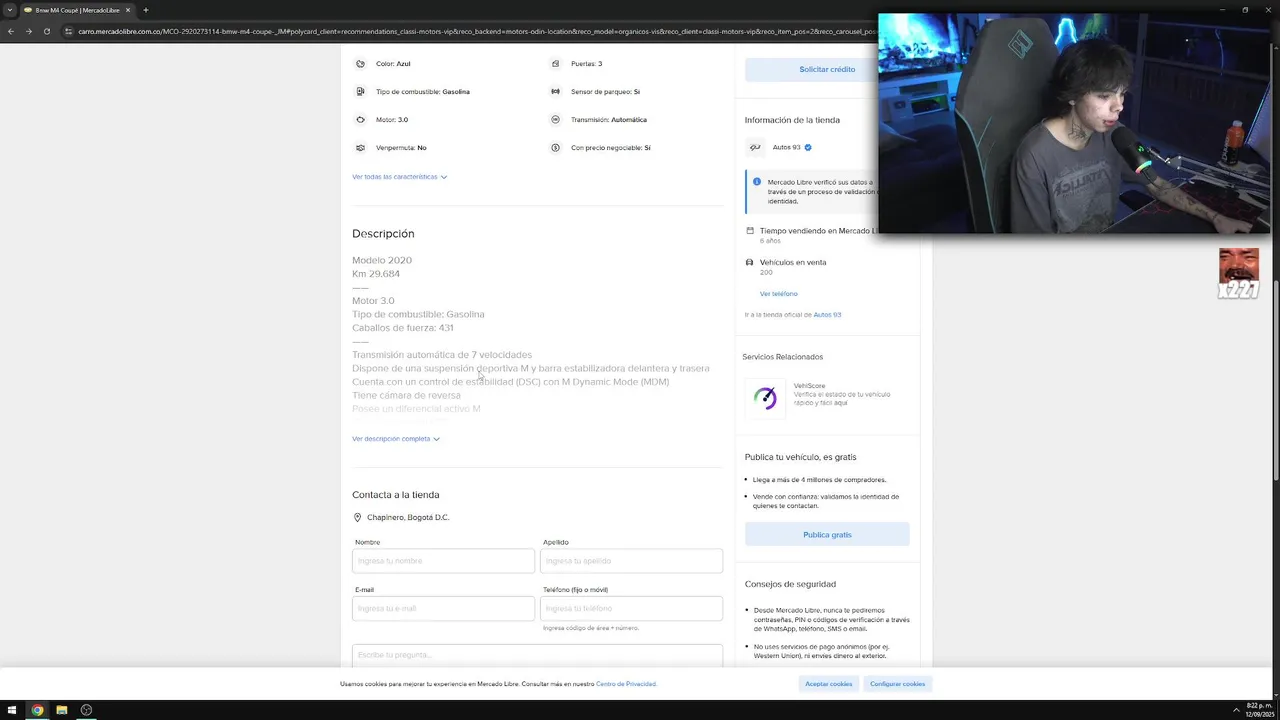Click the E-mail input field

click(443, 608)
